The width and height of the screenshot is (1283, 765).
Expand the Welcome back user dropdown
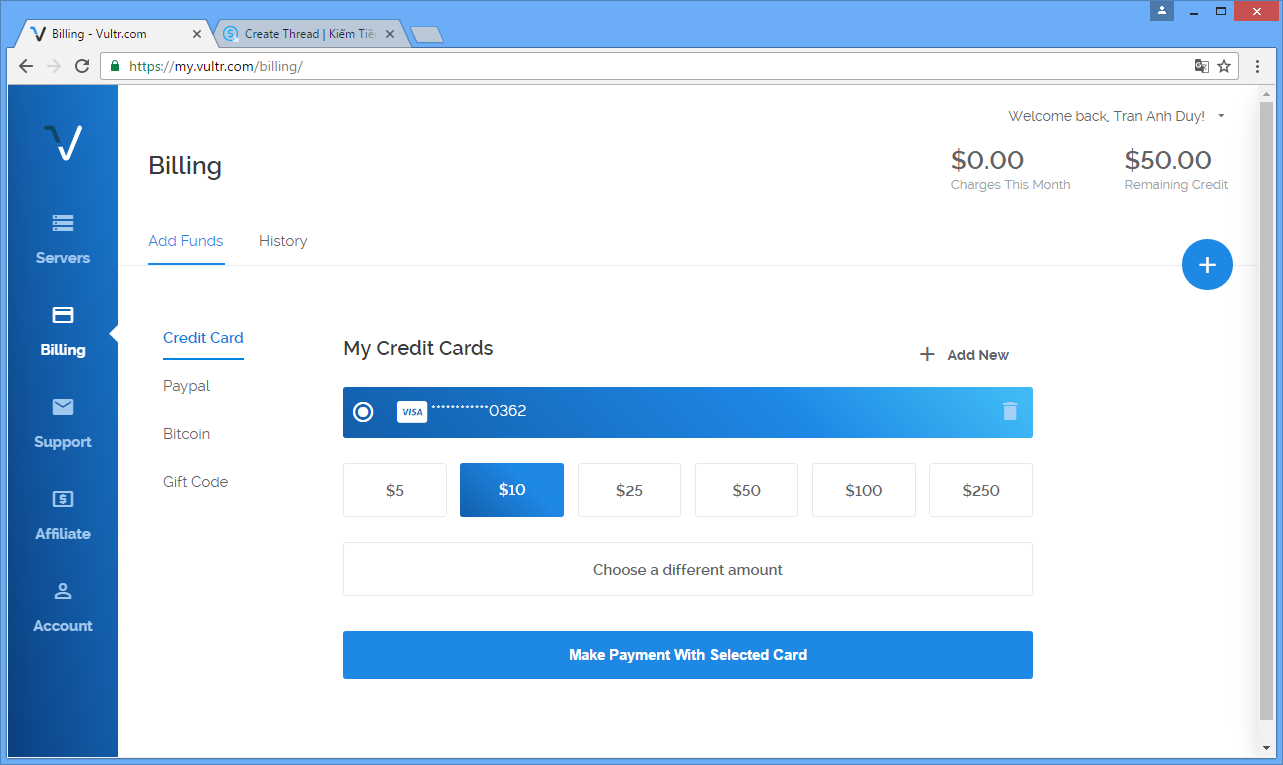pos(1221,116)
